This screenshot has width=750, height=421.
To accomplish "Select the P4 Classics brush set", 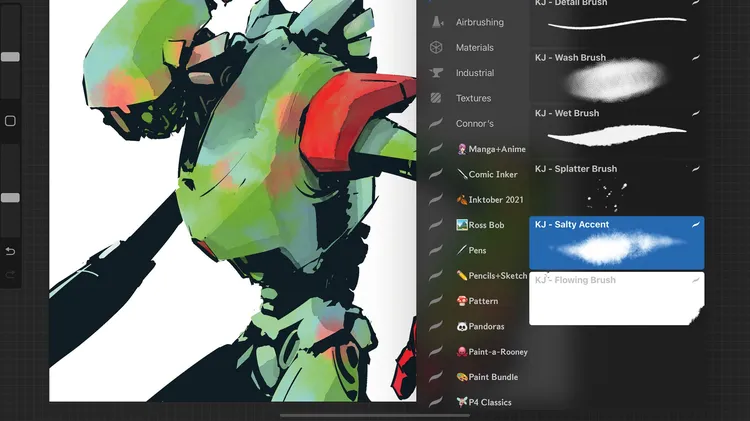I will (x=484, y=402).
